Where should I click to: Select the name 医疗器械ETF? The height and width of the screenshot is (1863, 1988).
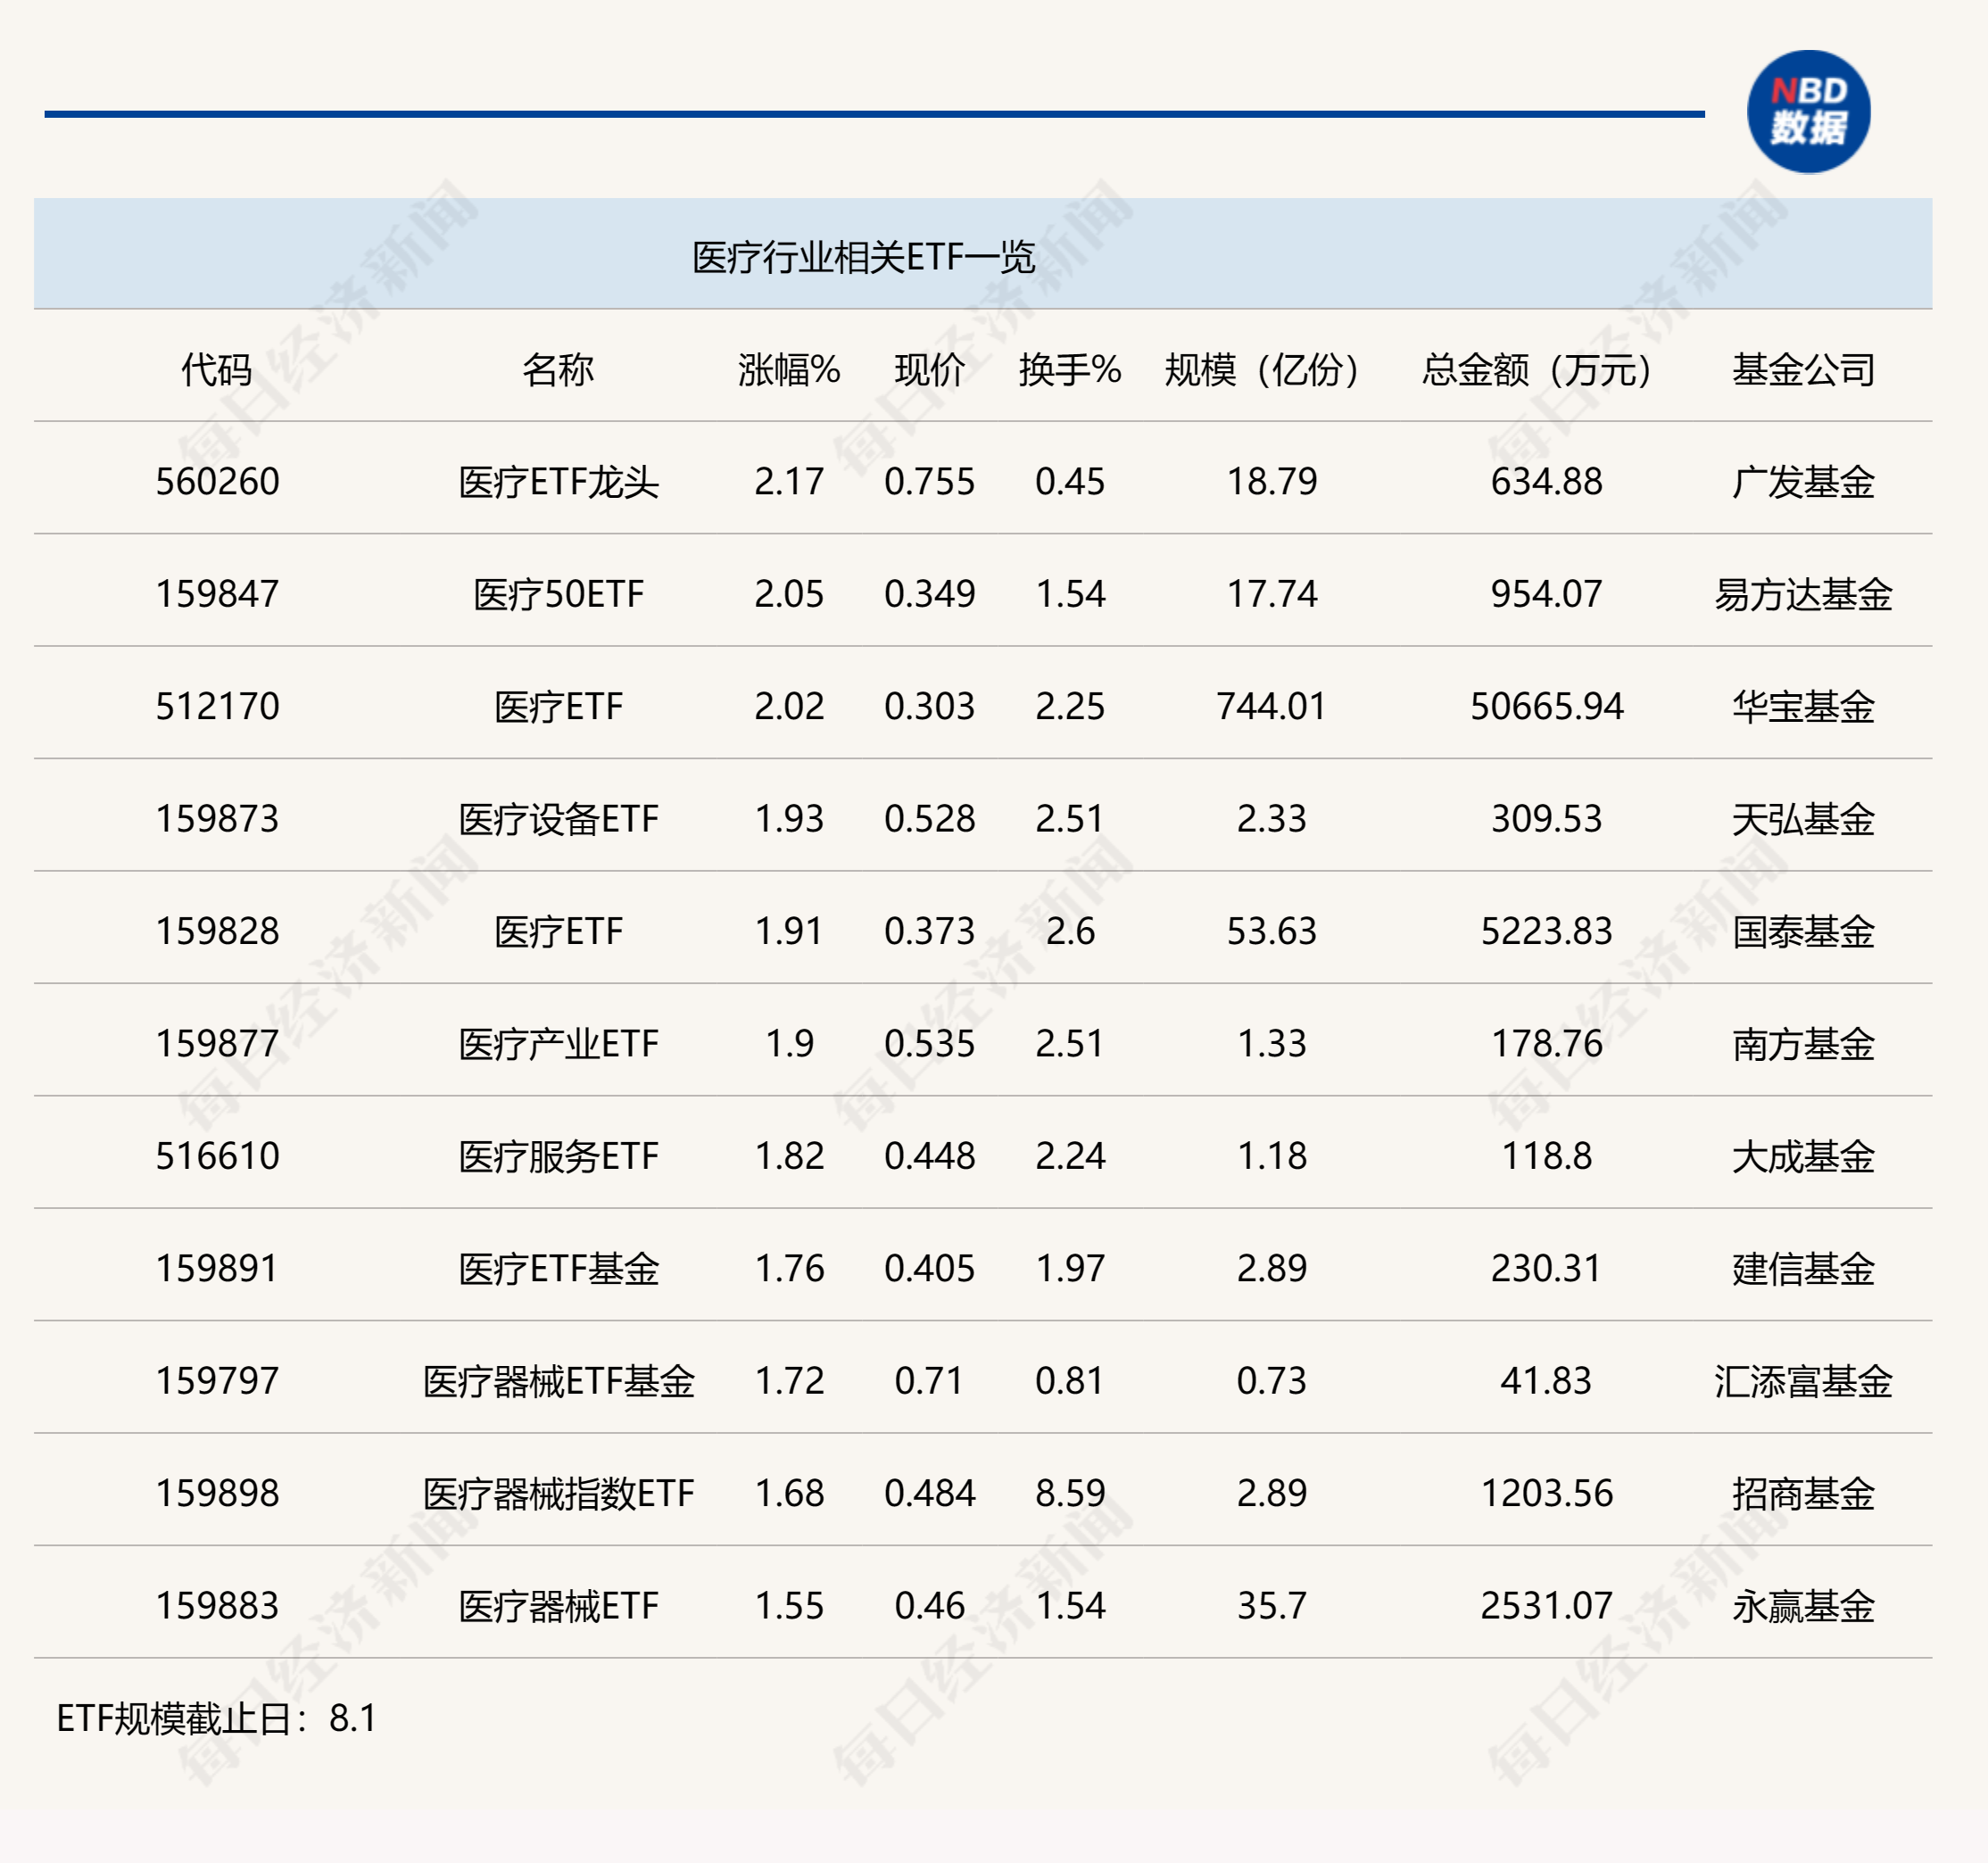coord(558,1606)
